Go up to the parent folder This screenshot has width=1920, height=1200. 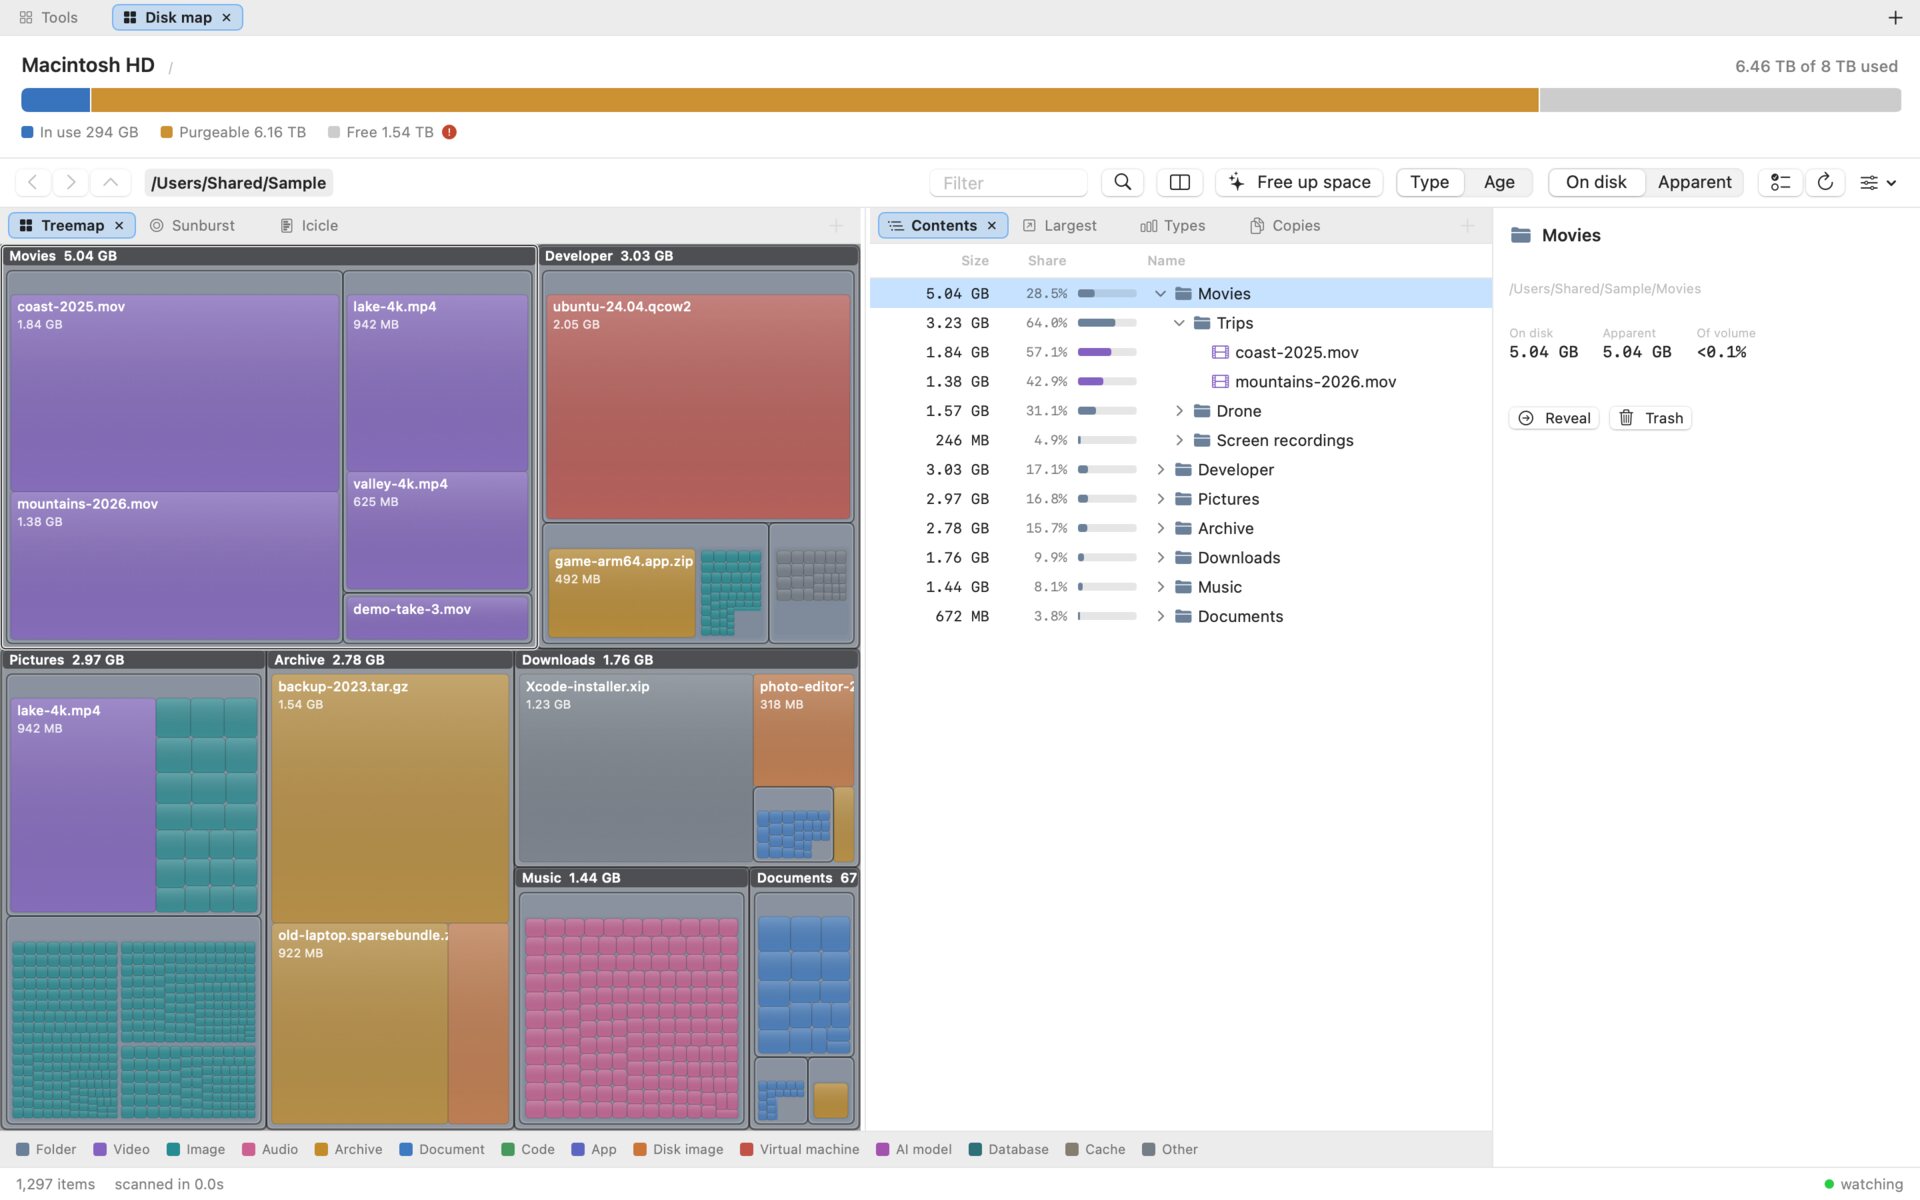110,182
